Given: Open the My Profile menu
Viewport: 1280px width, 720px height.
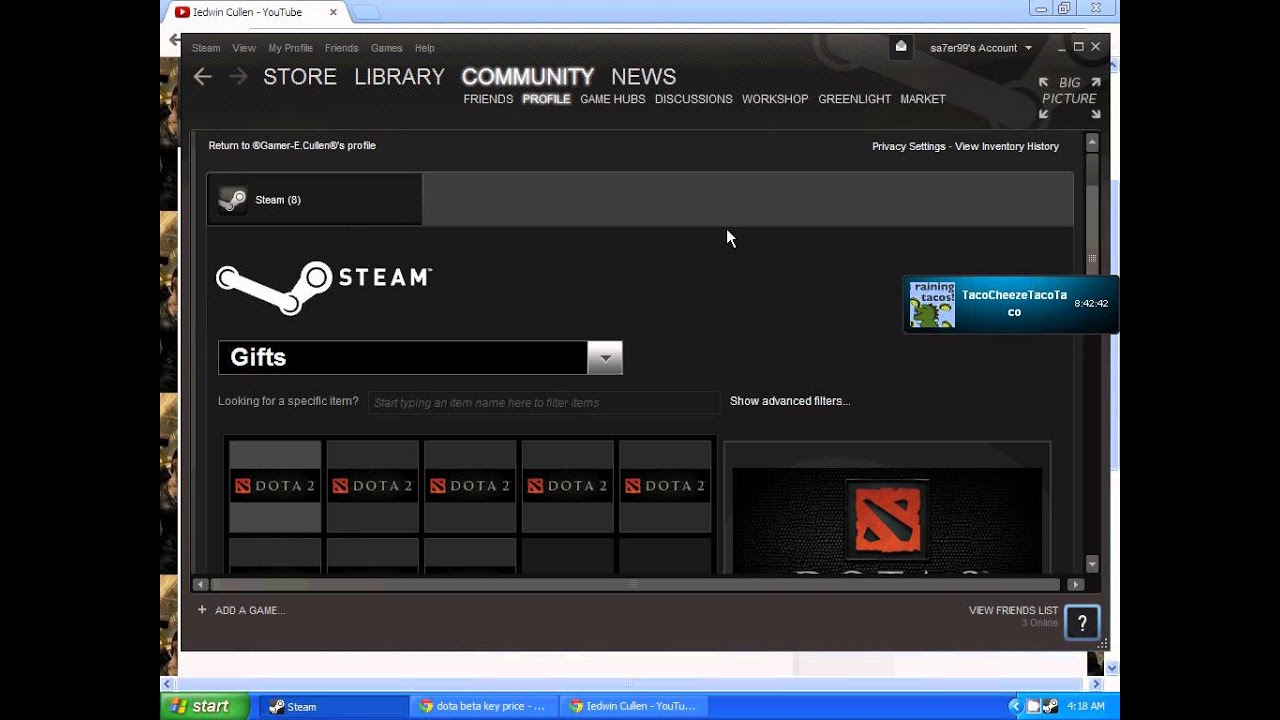Looking at the screenshot, I should point(291,48).
